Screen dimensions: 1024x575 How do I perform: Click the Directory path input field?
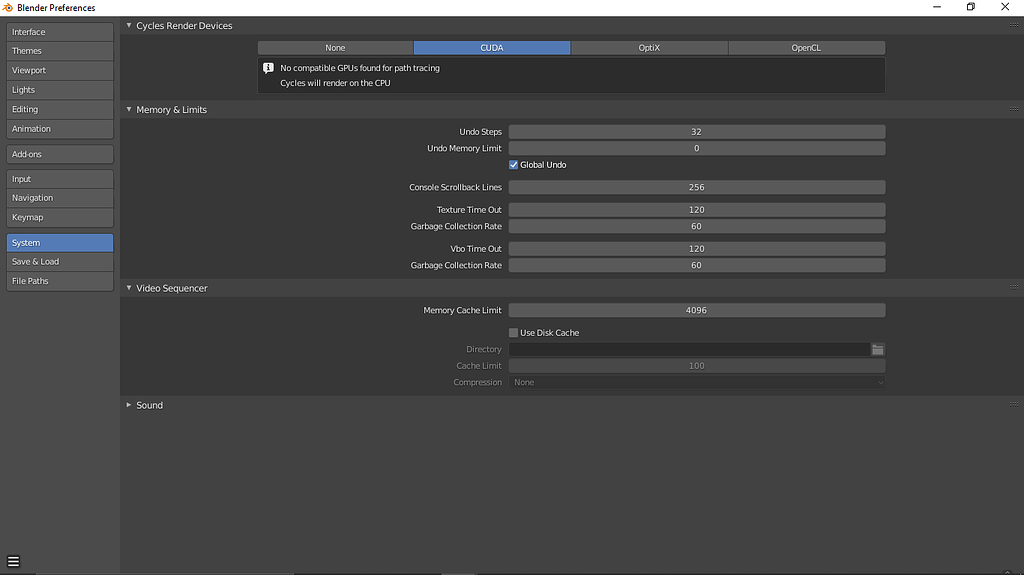click(x=689, y=350)
